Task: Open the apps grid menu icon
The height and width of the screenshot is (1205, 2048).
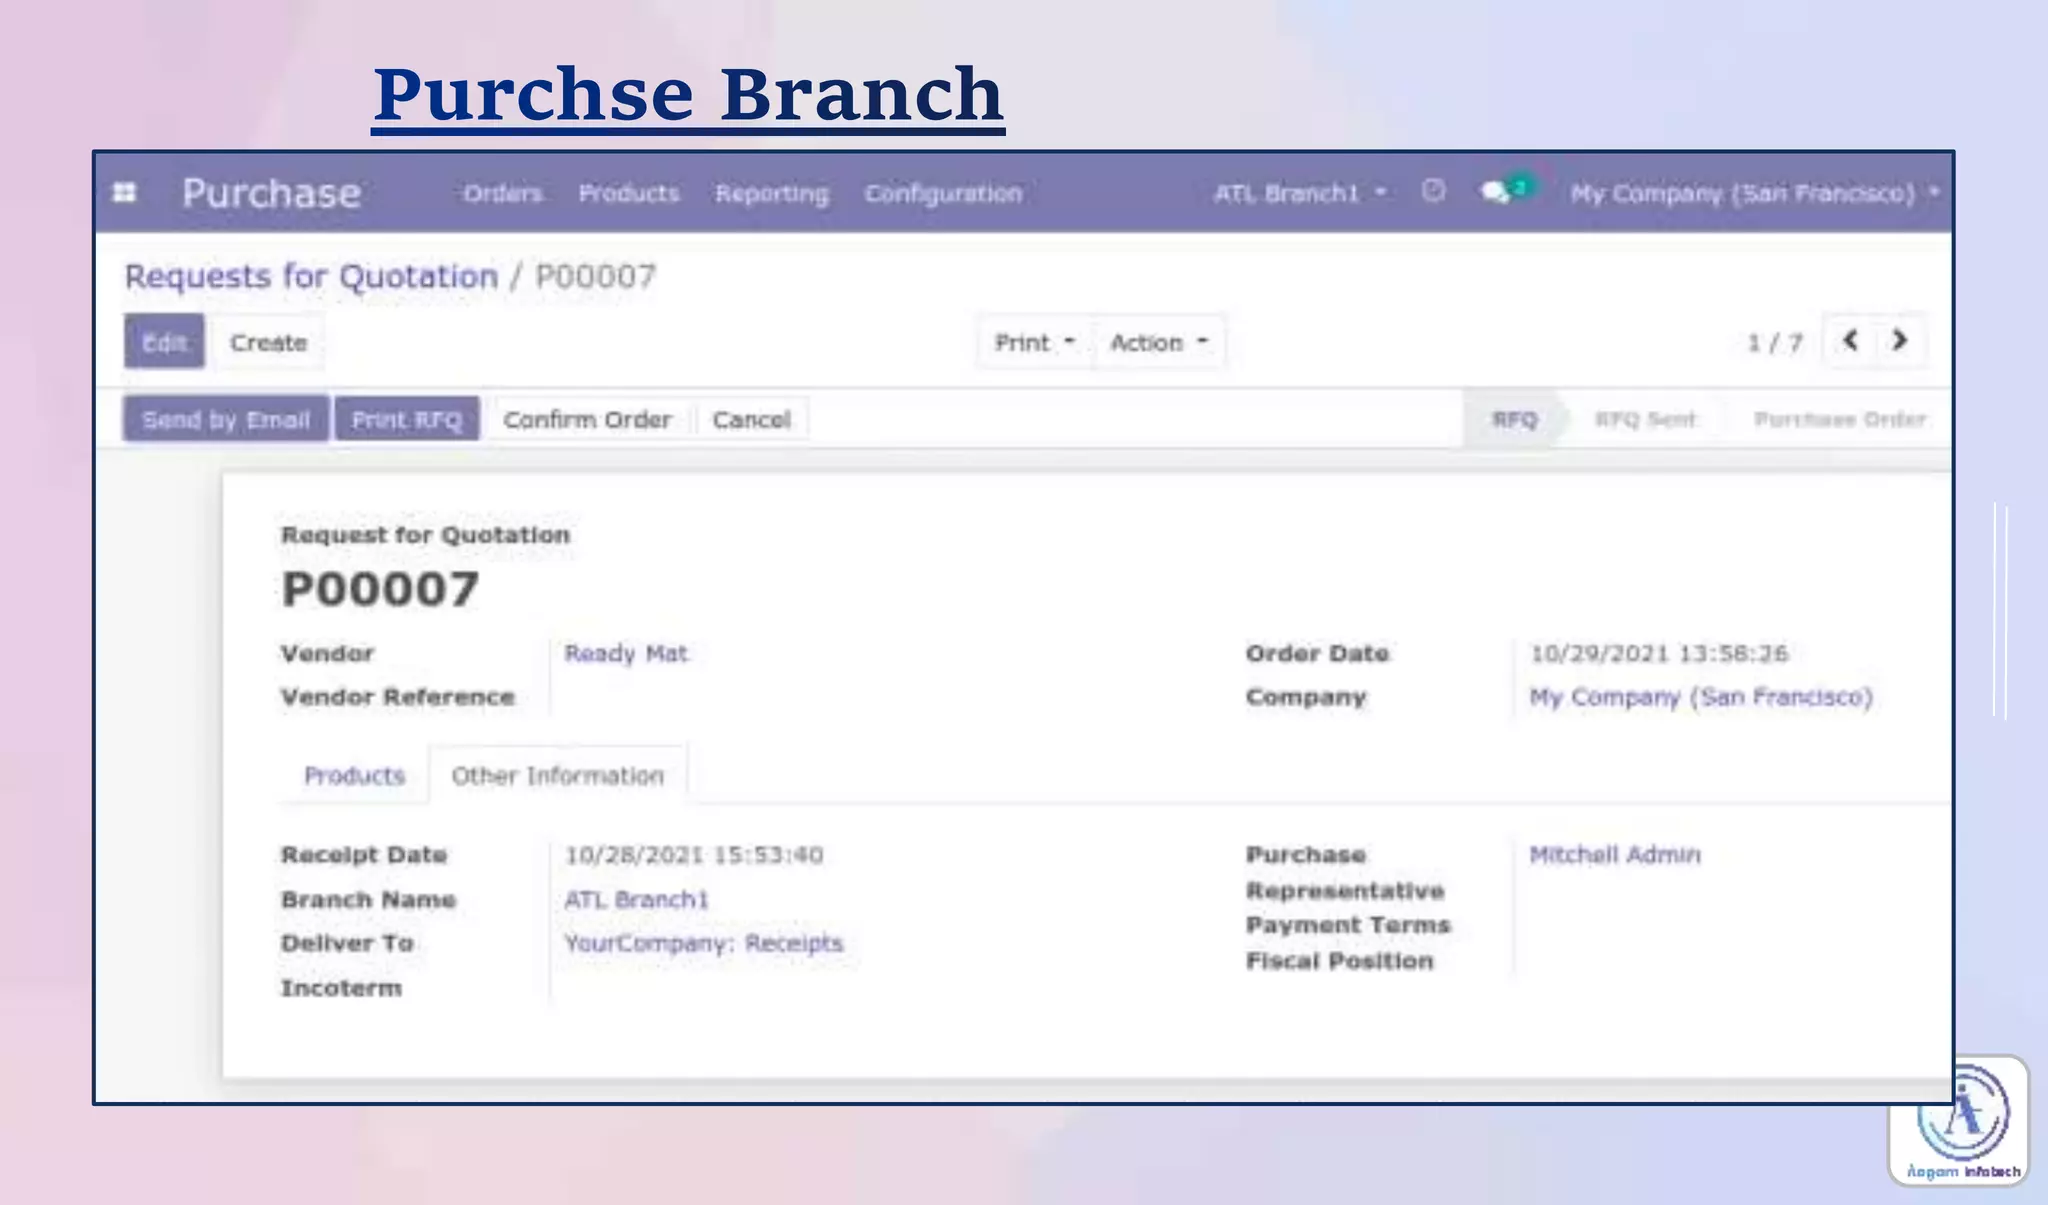Action: tap(125, 192)
